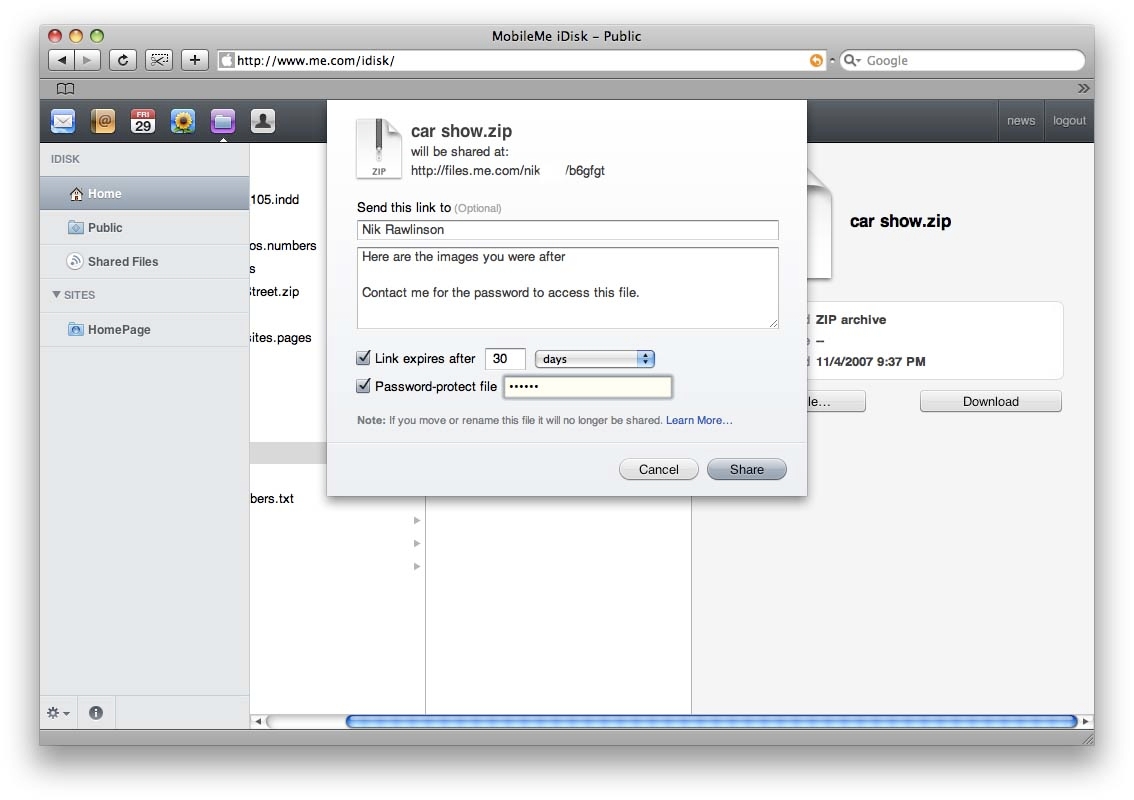Open the MobileMe Contacts address book icon
Image resolution: width=1134 pixels, height=800 pixels.
103,121
